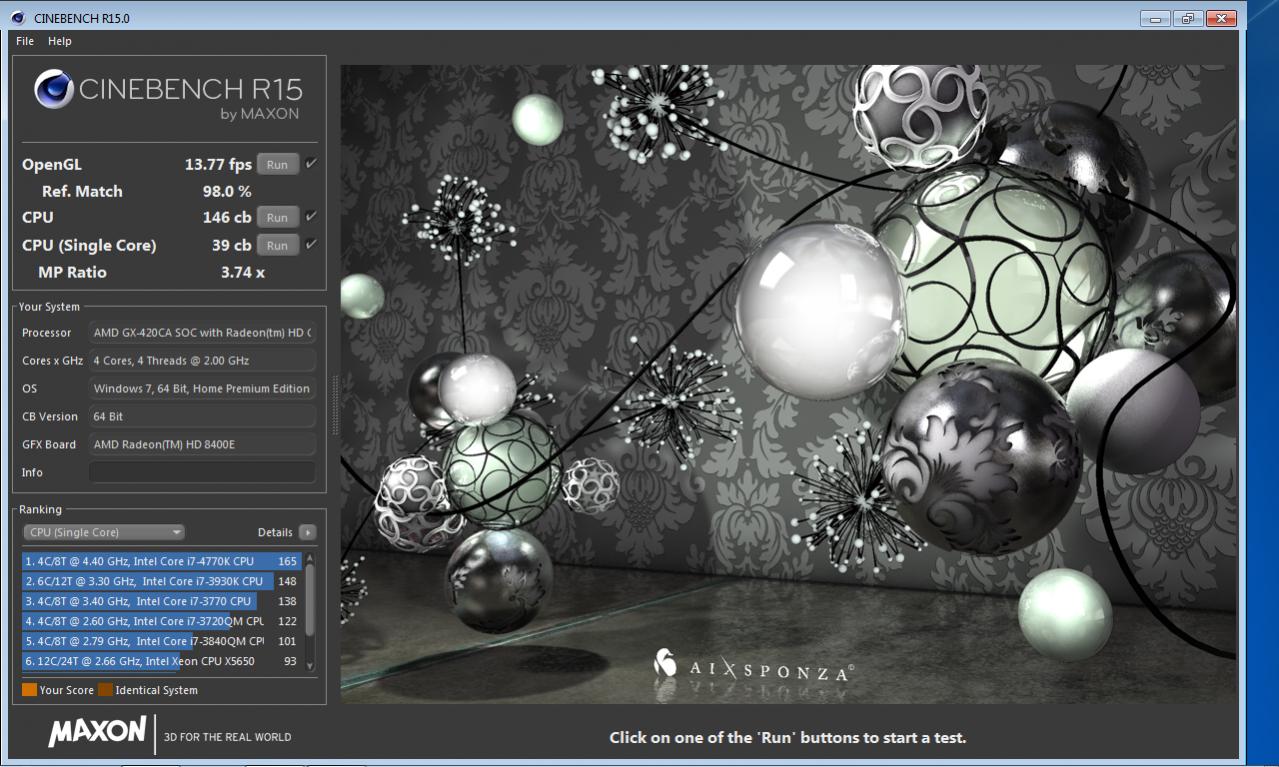Click the CPU score 146 cb

click(227, 217)
